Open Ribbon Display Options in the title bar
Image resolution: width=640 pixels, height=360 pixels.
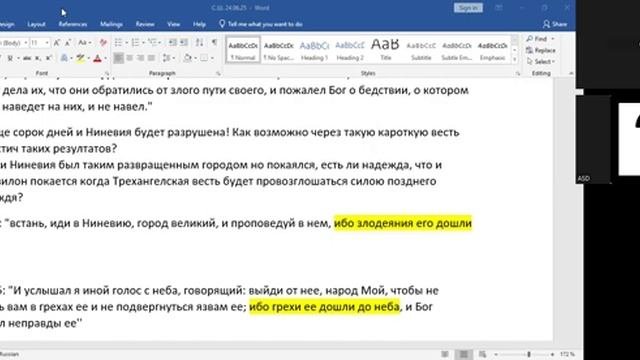[x=499, y=8]
